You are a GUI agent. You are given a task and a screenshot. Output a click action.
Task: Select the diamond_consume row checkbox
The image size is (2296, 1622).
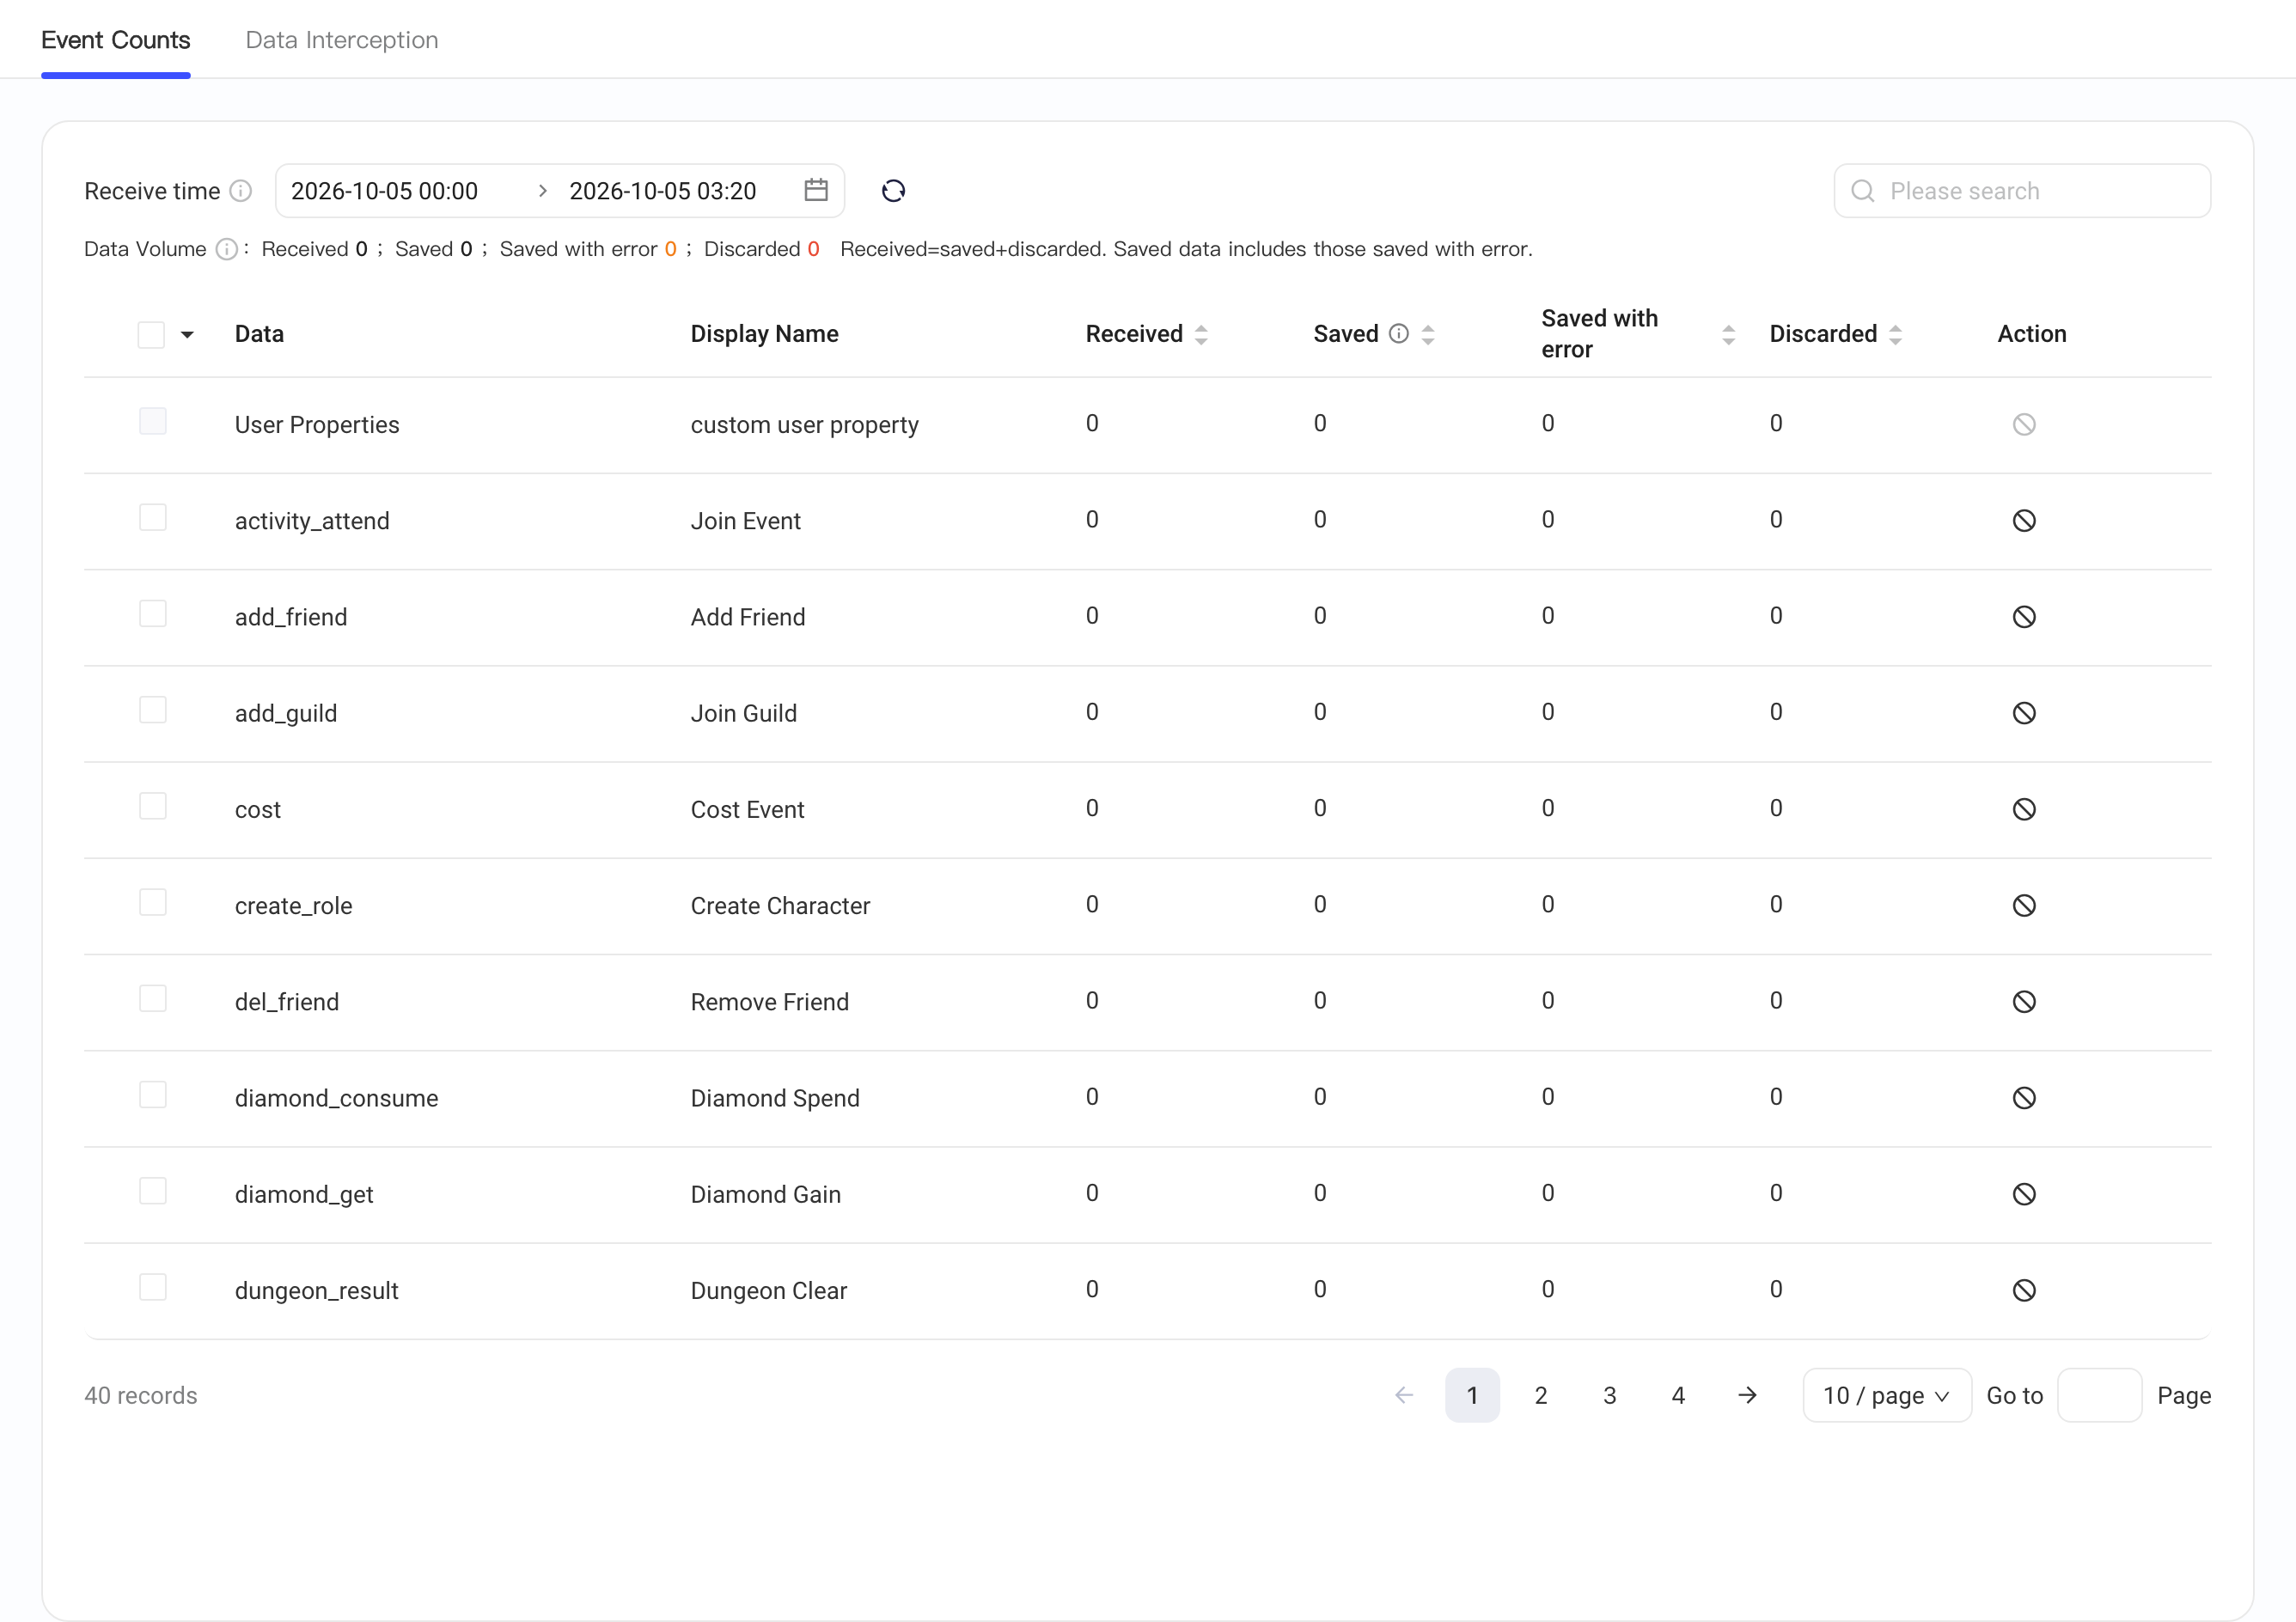pyautogui.click(x=153, y=1095)
